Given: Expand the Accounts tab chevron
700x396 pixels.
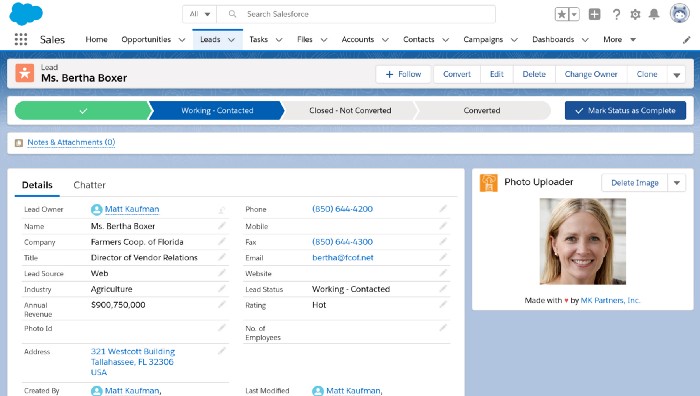Looking at the screenshot, I should point(385,40).
